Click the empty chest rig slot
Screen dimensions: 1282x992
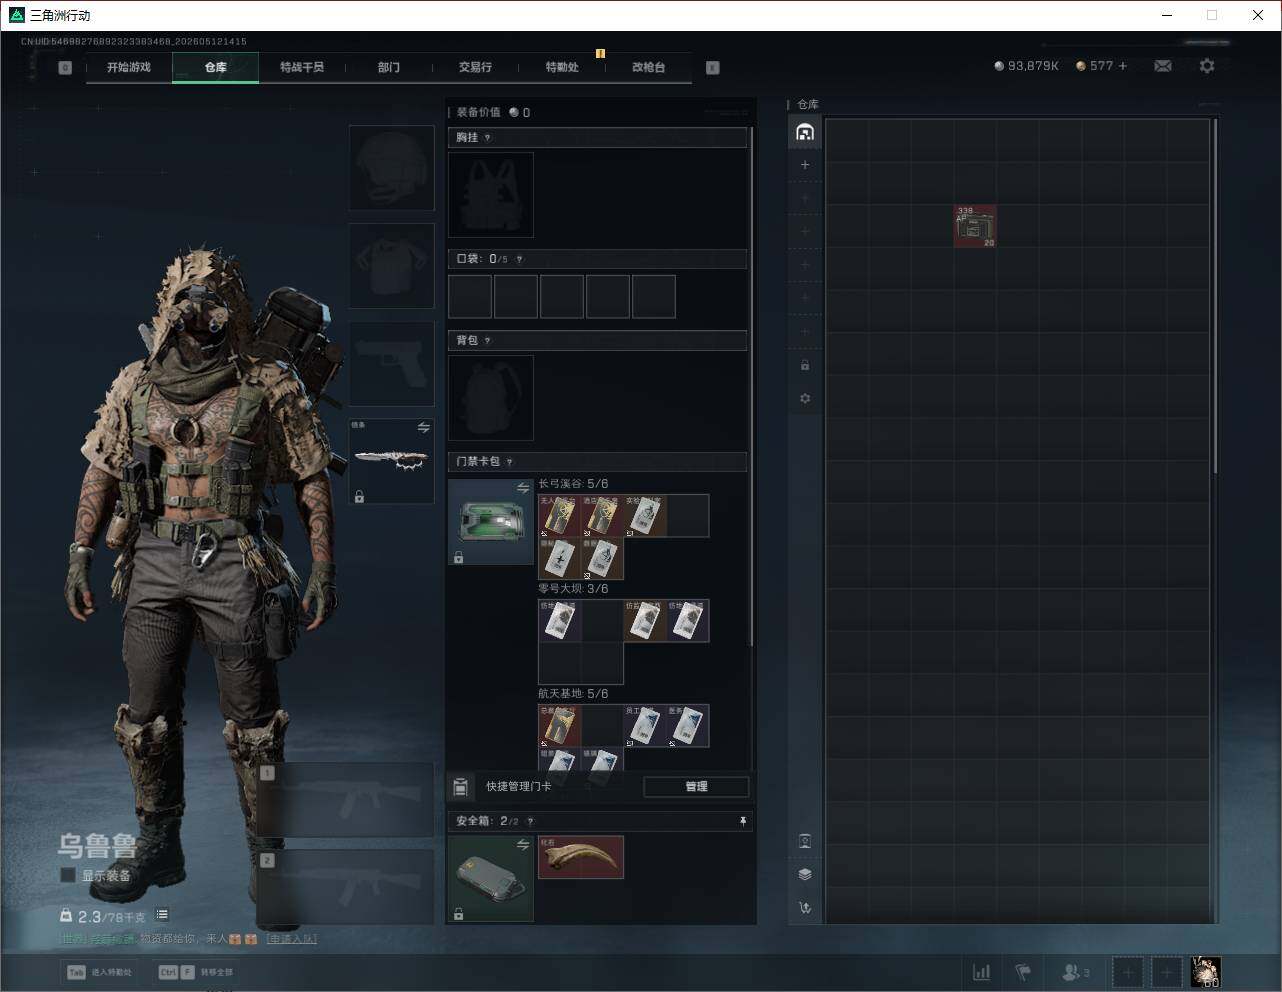pyautogui.click(x=491, y=195)
